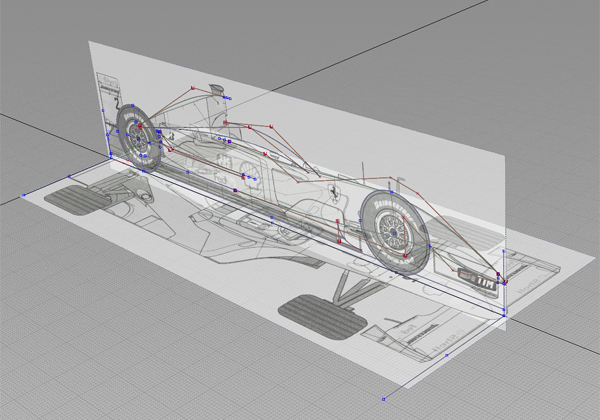Click the Ferrari shield logo on the car body
The width and height of the screenshot is (600, 420).
click(331, 192)
